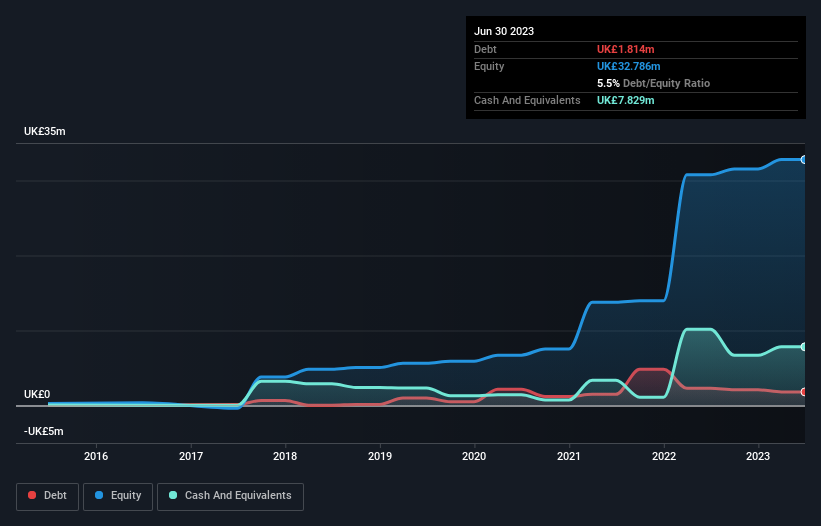The width and height of the screenshot is (821, 526).
Task: Click the 2020 x-axis label
Action: coord(474,456)
